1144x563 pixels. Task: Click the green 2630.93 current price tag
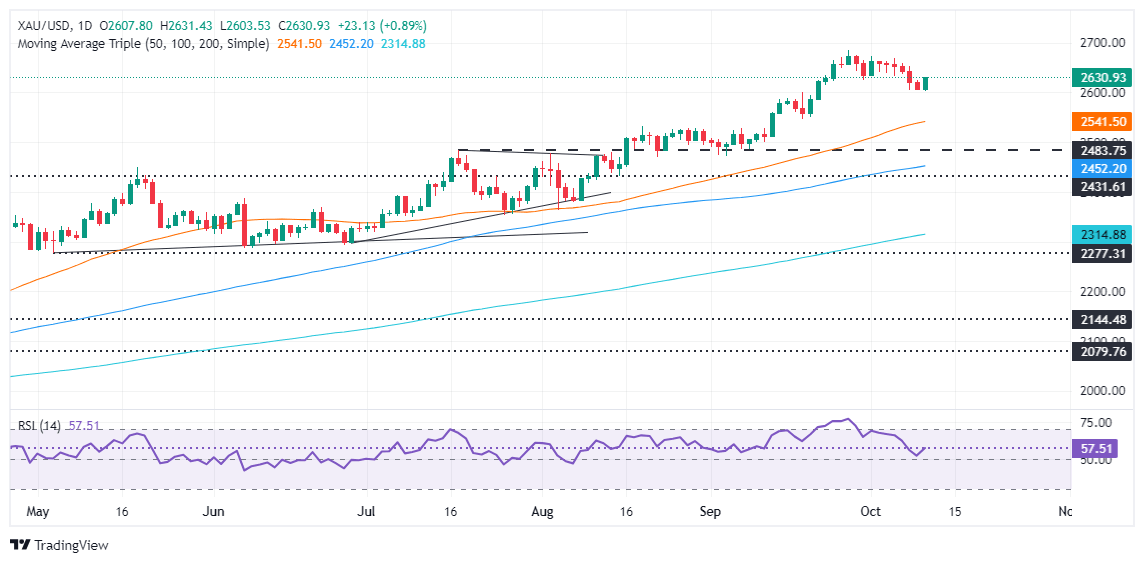tap(1103, 77)
